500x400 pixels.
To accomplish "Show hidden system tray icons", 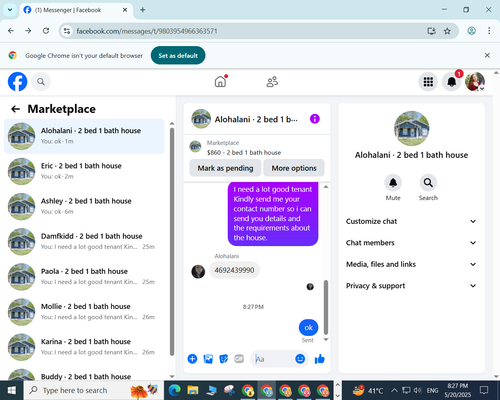I will pos(394,390).
